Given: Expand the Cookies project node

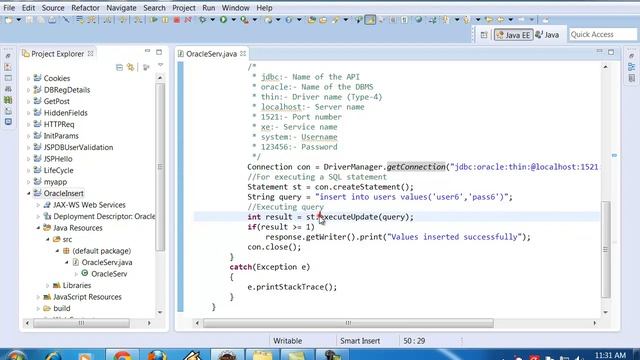Looking at the screenshot, I should 29,78.
